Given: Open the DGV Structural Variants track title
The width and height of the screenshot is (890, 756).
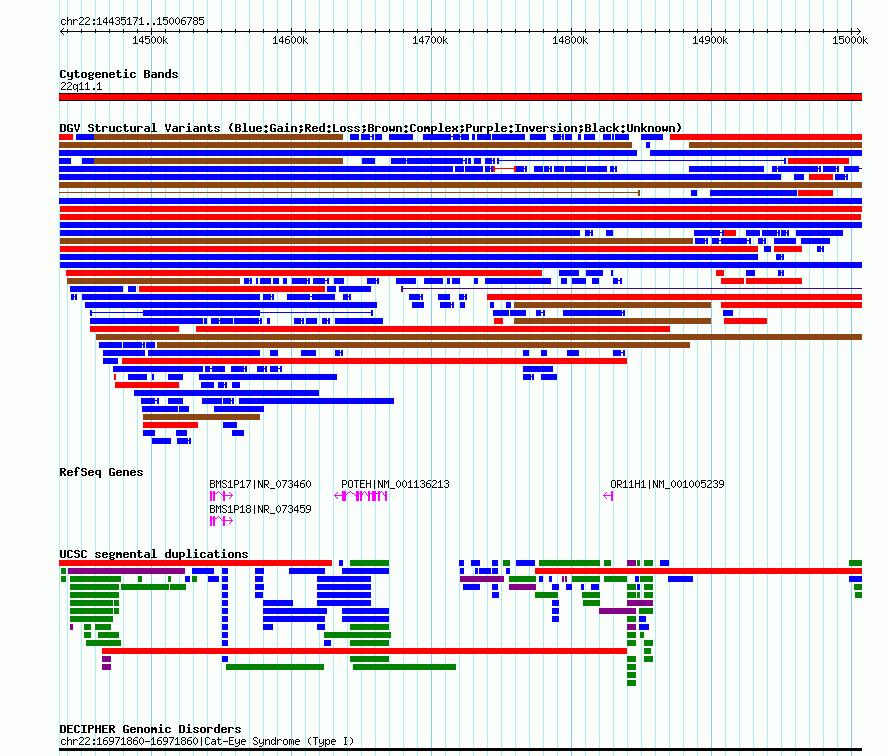Looking at the screenshot, I should tap(371, 128).
